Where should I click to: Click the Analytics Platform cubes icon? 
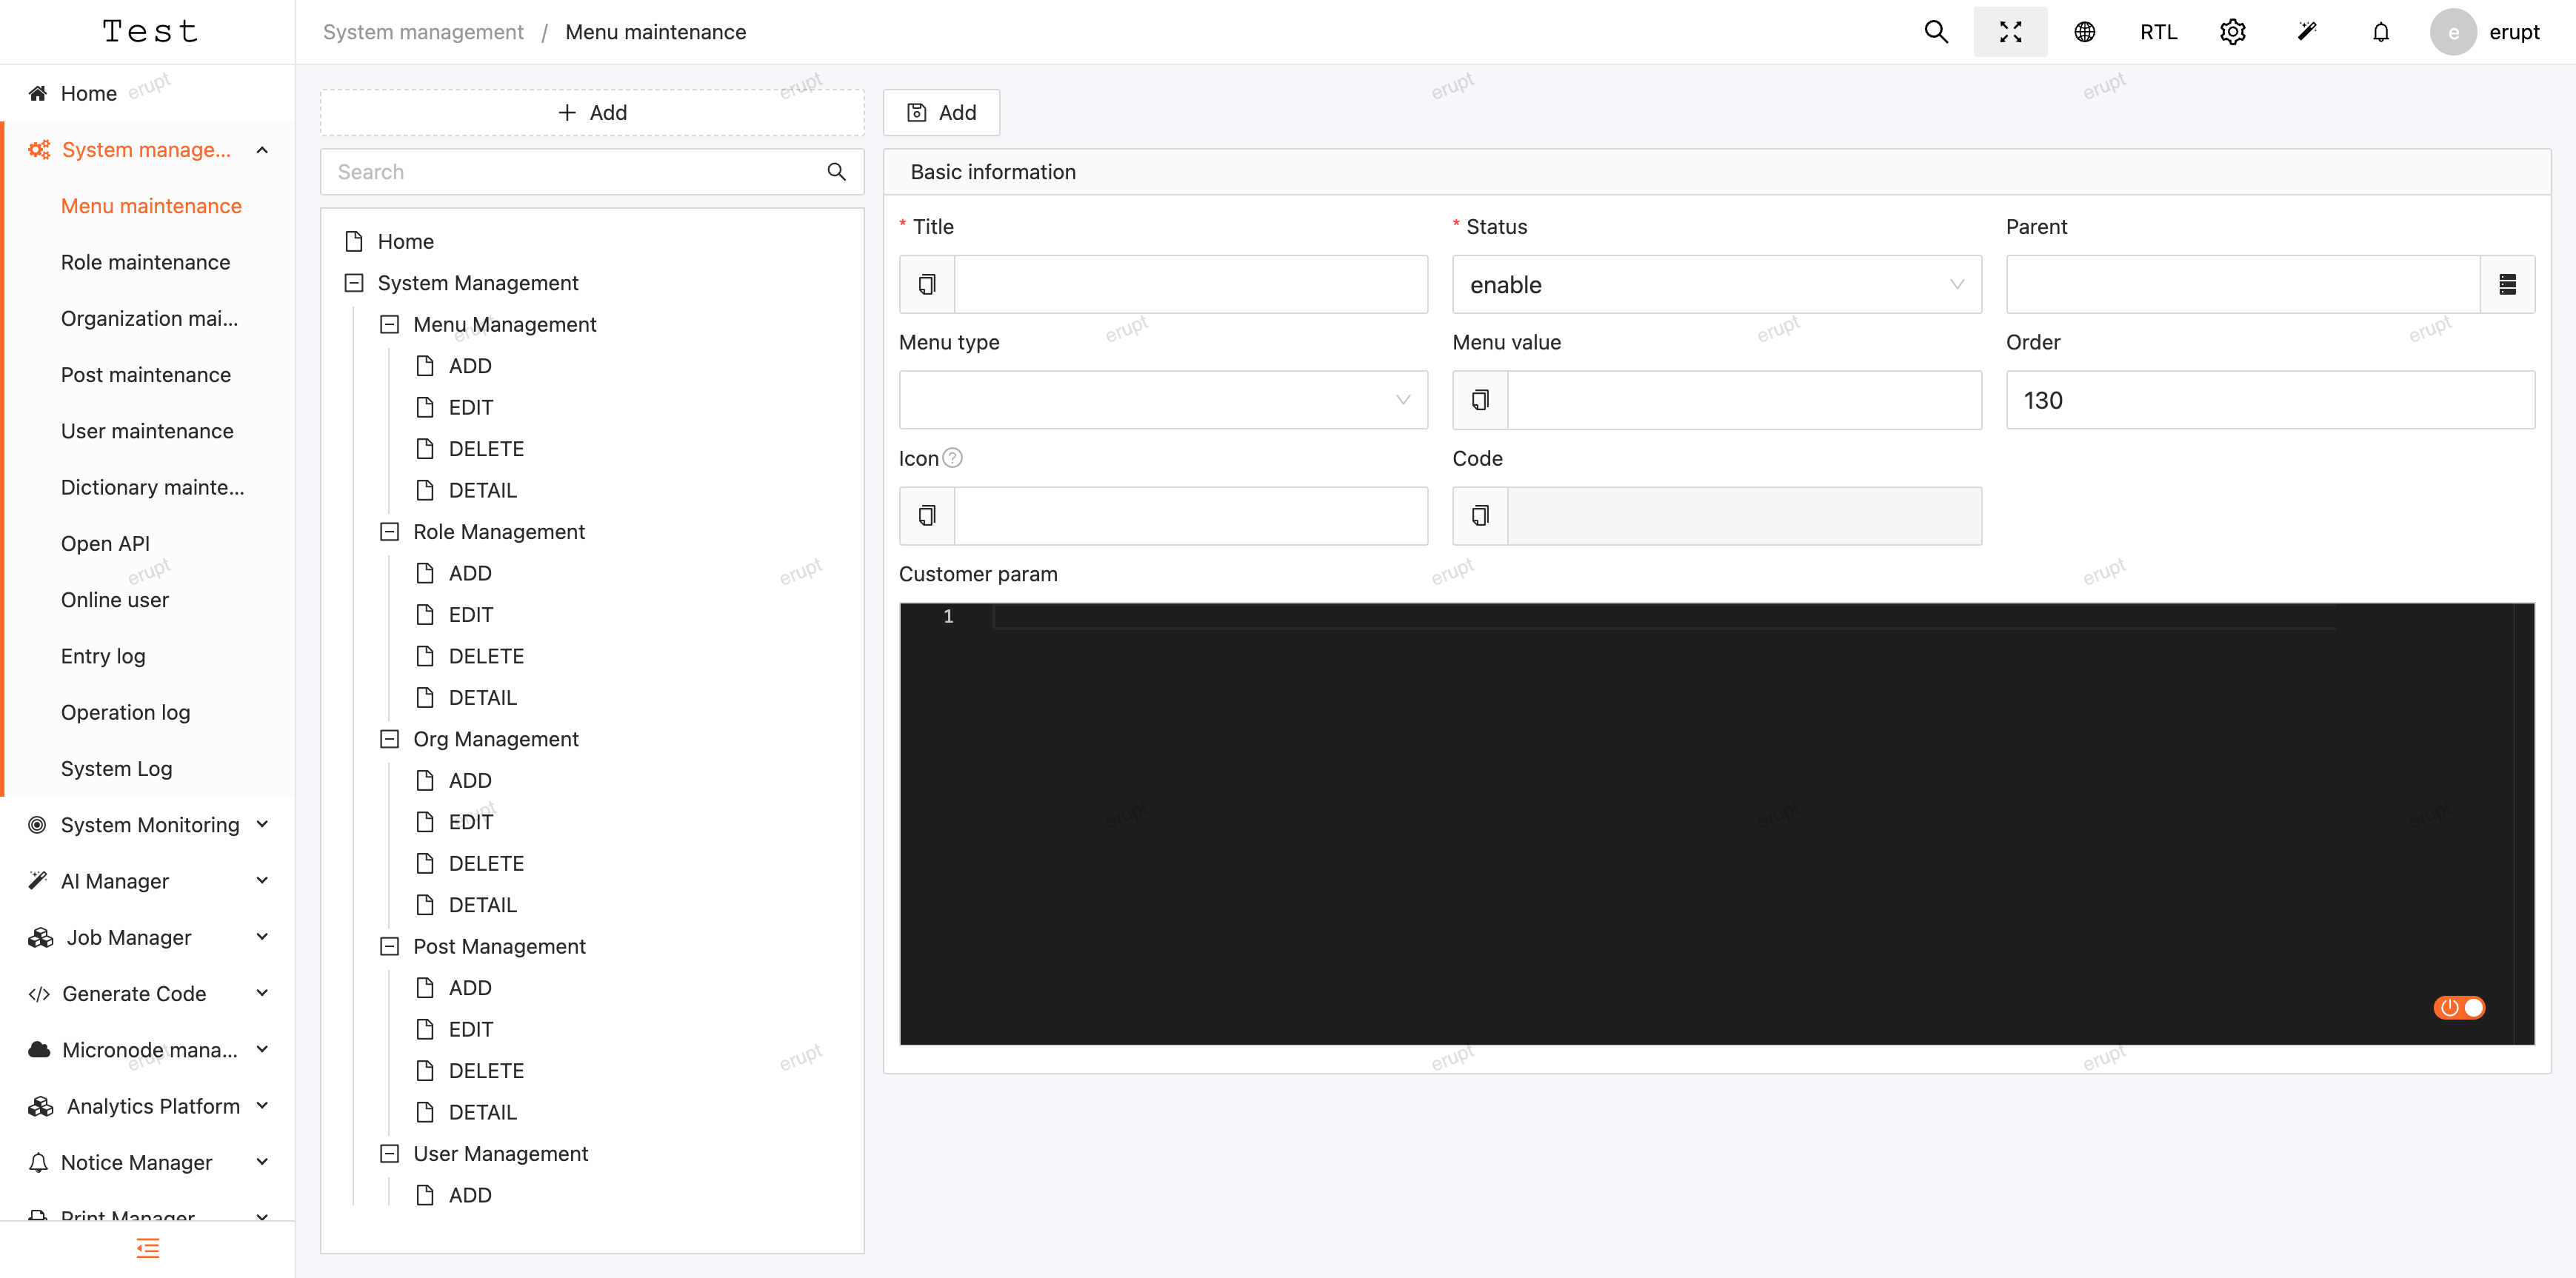(x=41, y=1107)
